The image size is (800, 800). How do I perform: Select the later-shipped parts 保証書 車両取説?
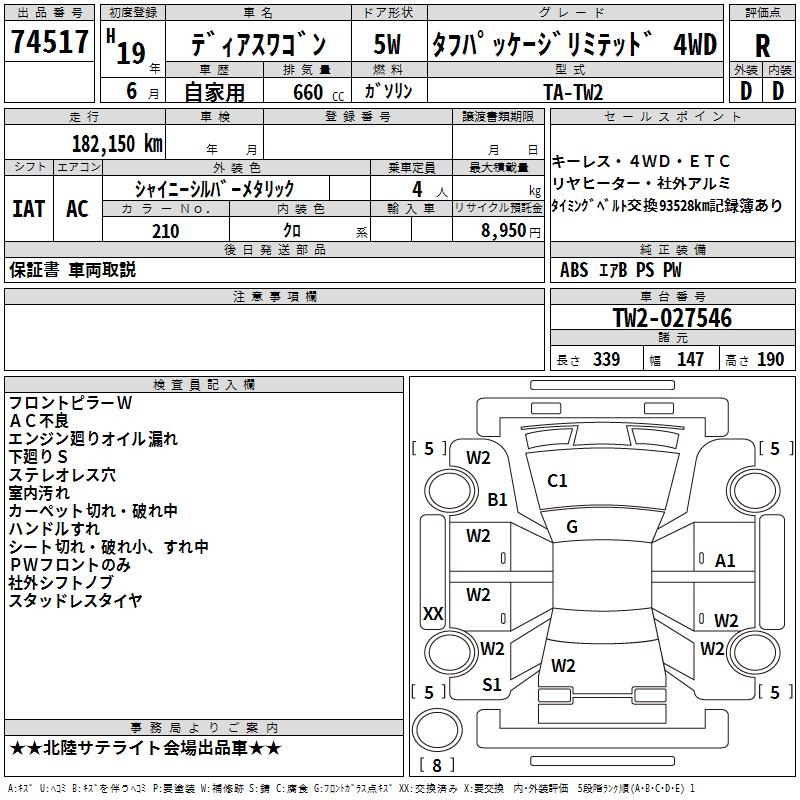[72, 270]
